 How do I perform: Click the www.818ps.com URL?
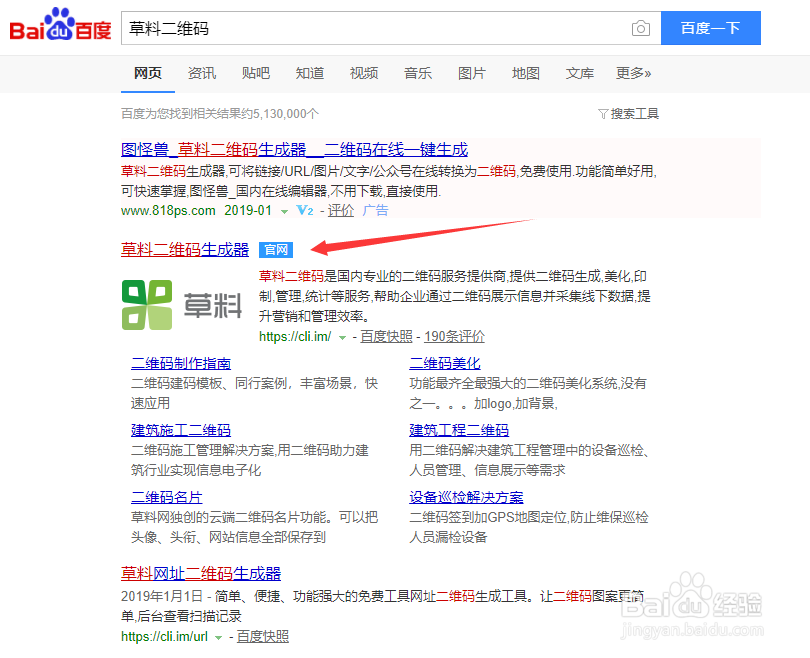(168, 211)
